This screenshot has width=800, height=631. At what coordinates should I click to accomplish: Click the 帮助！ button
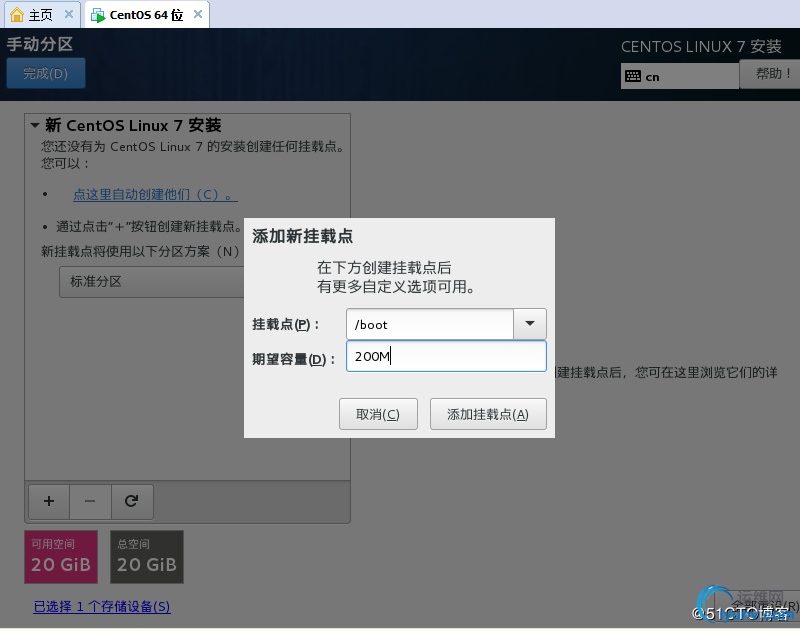tap(770, 74)
